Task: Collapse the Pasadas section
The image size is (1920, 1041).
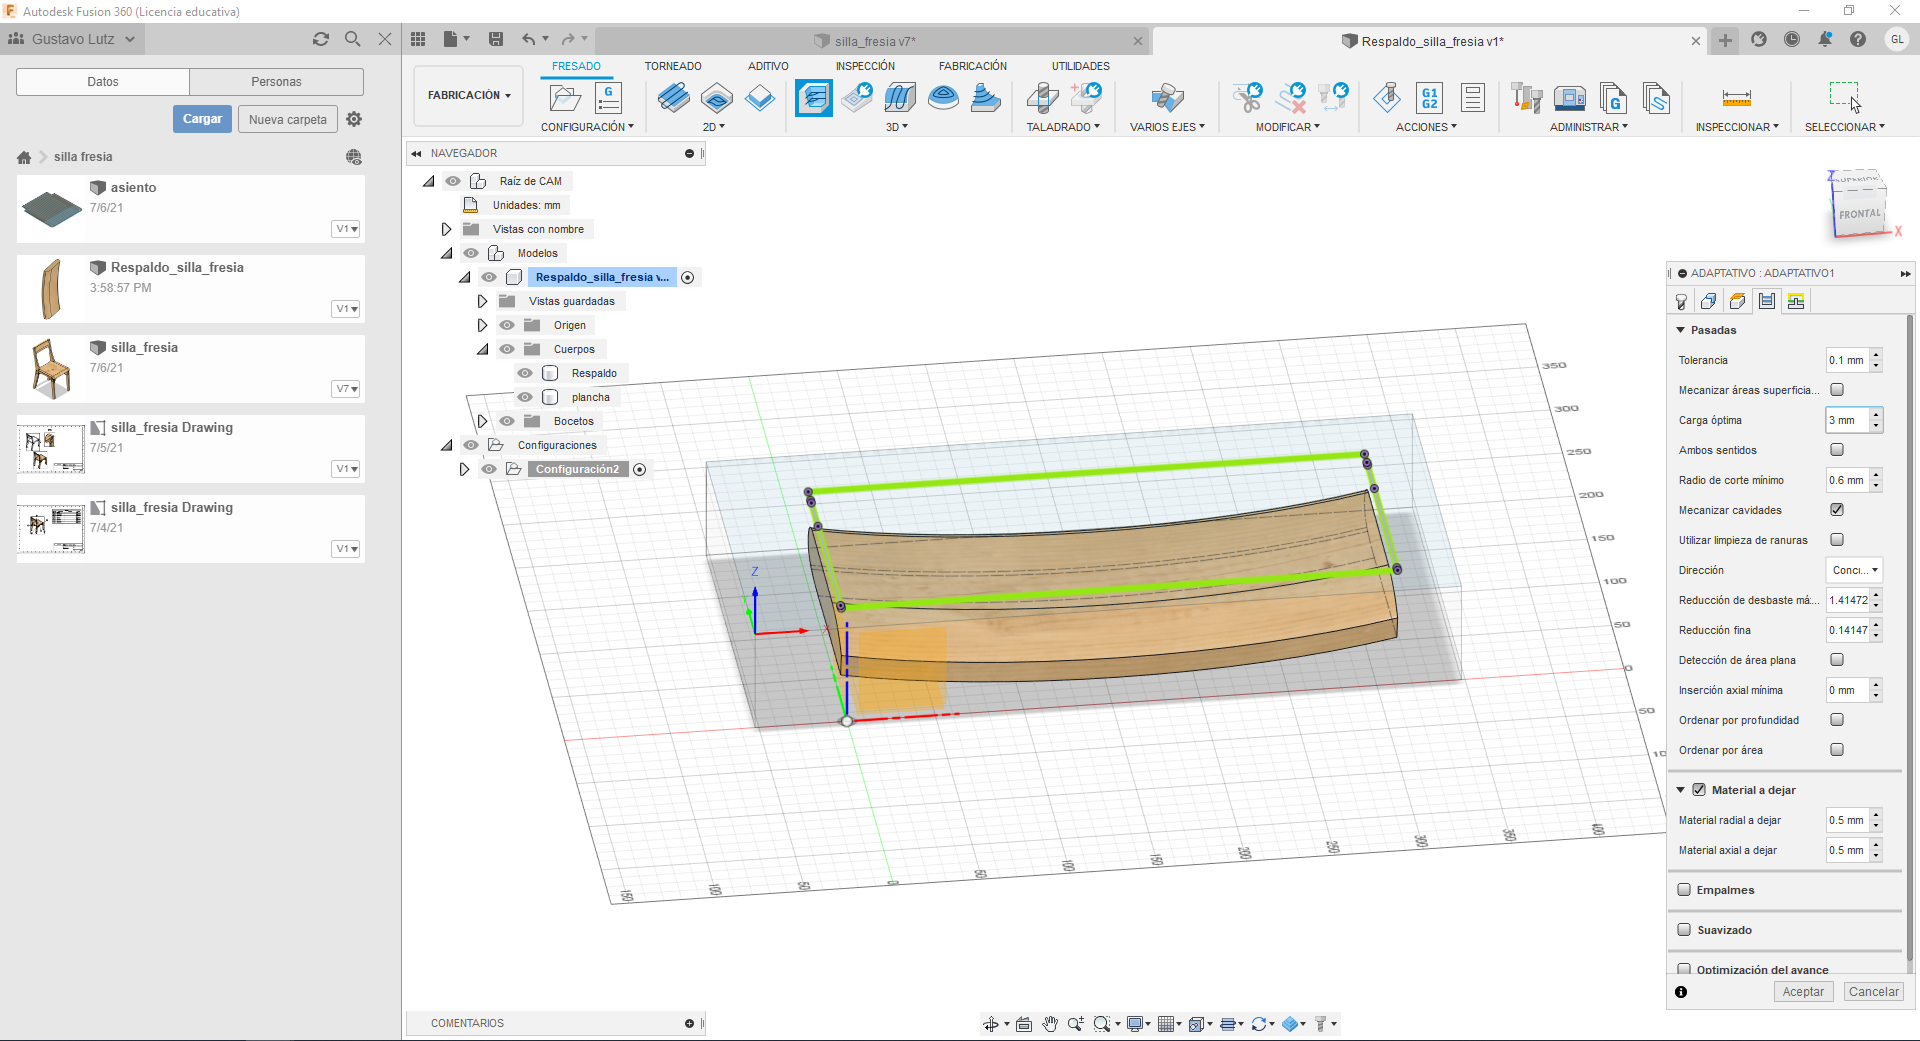Action: point(1681,330)
